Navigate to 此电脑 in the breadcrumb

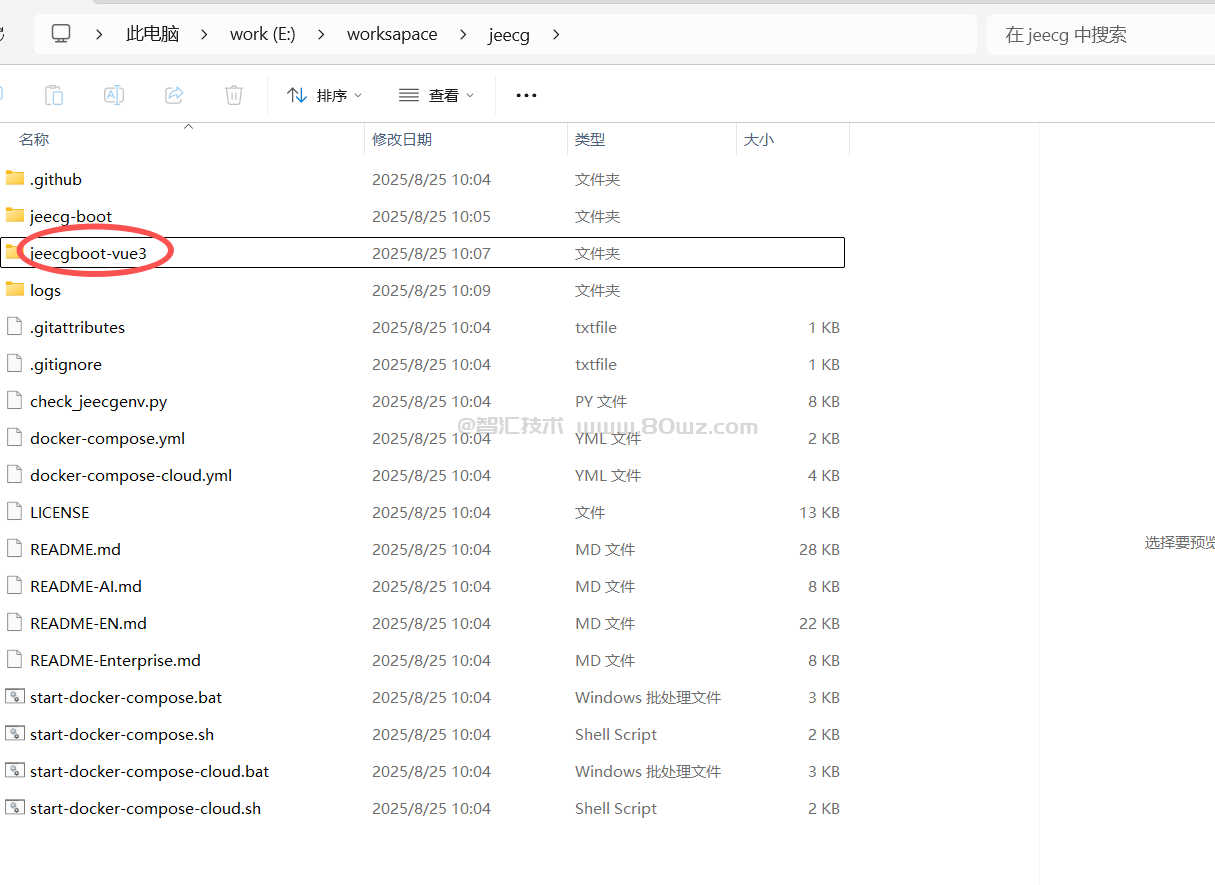tap(152, 34)
